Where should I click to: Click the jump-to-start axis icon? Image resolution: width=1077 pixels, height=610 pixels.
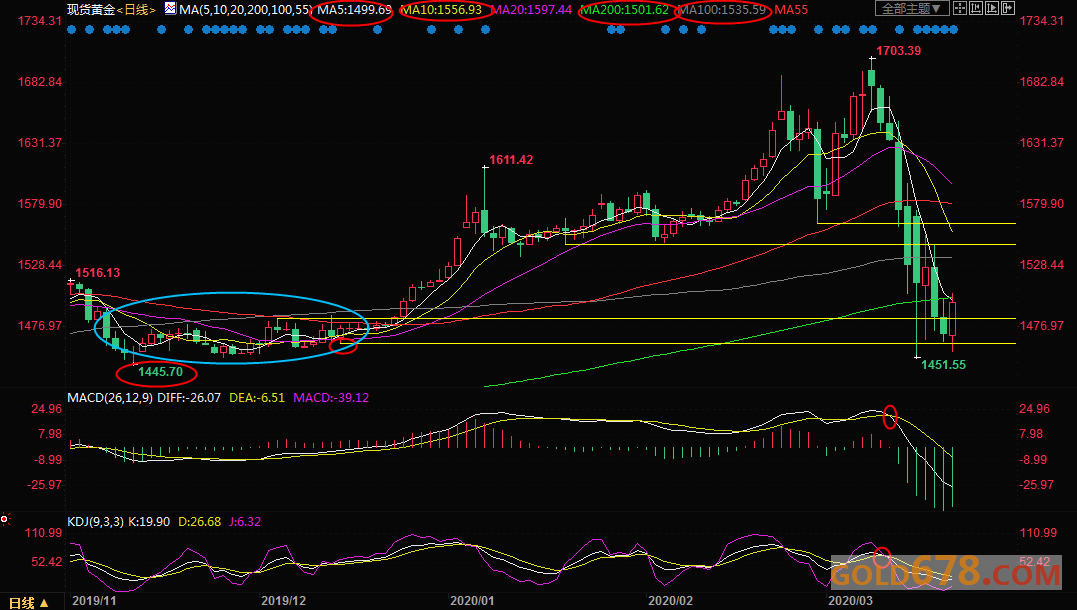(976, 8)
